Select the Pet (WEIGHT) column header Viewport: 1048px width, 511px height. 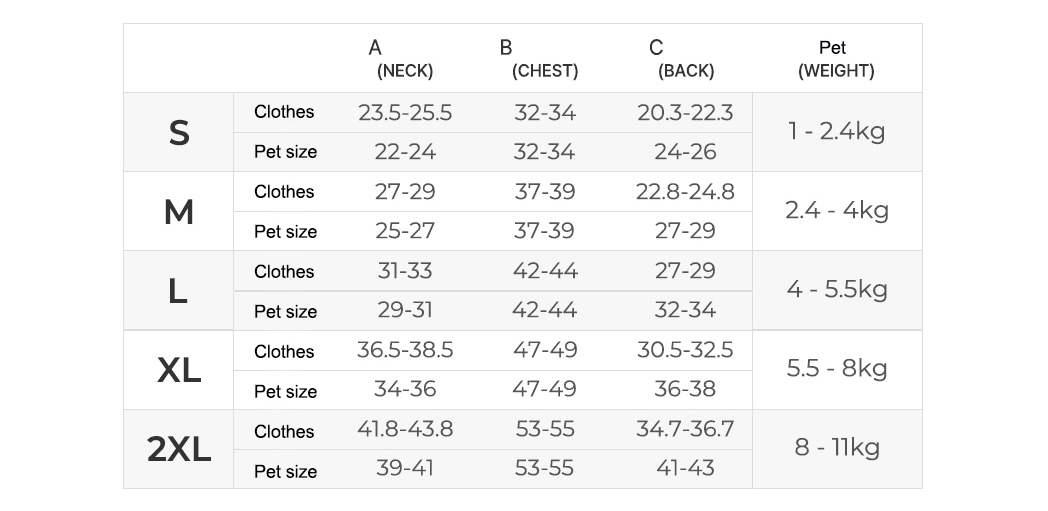(x=836, y=59)
